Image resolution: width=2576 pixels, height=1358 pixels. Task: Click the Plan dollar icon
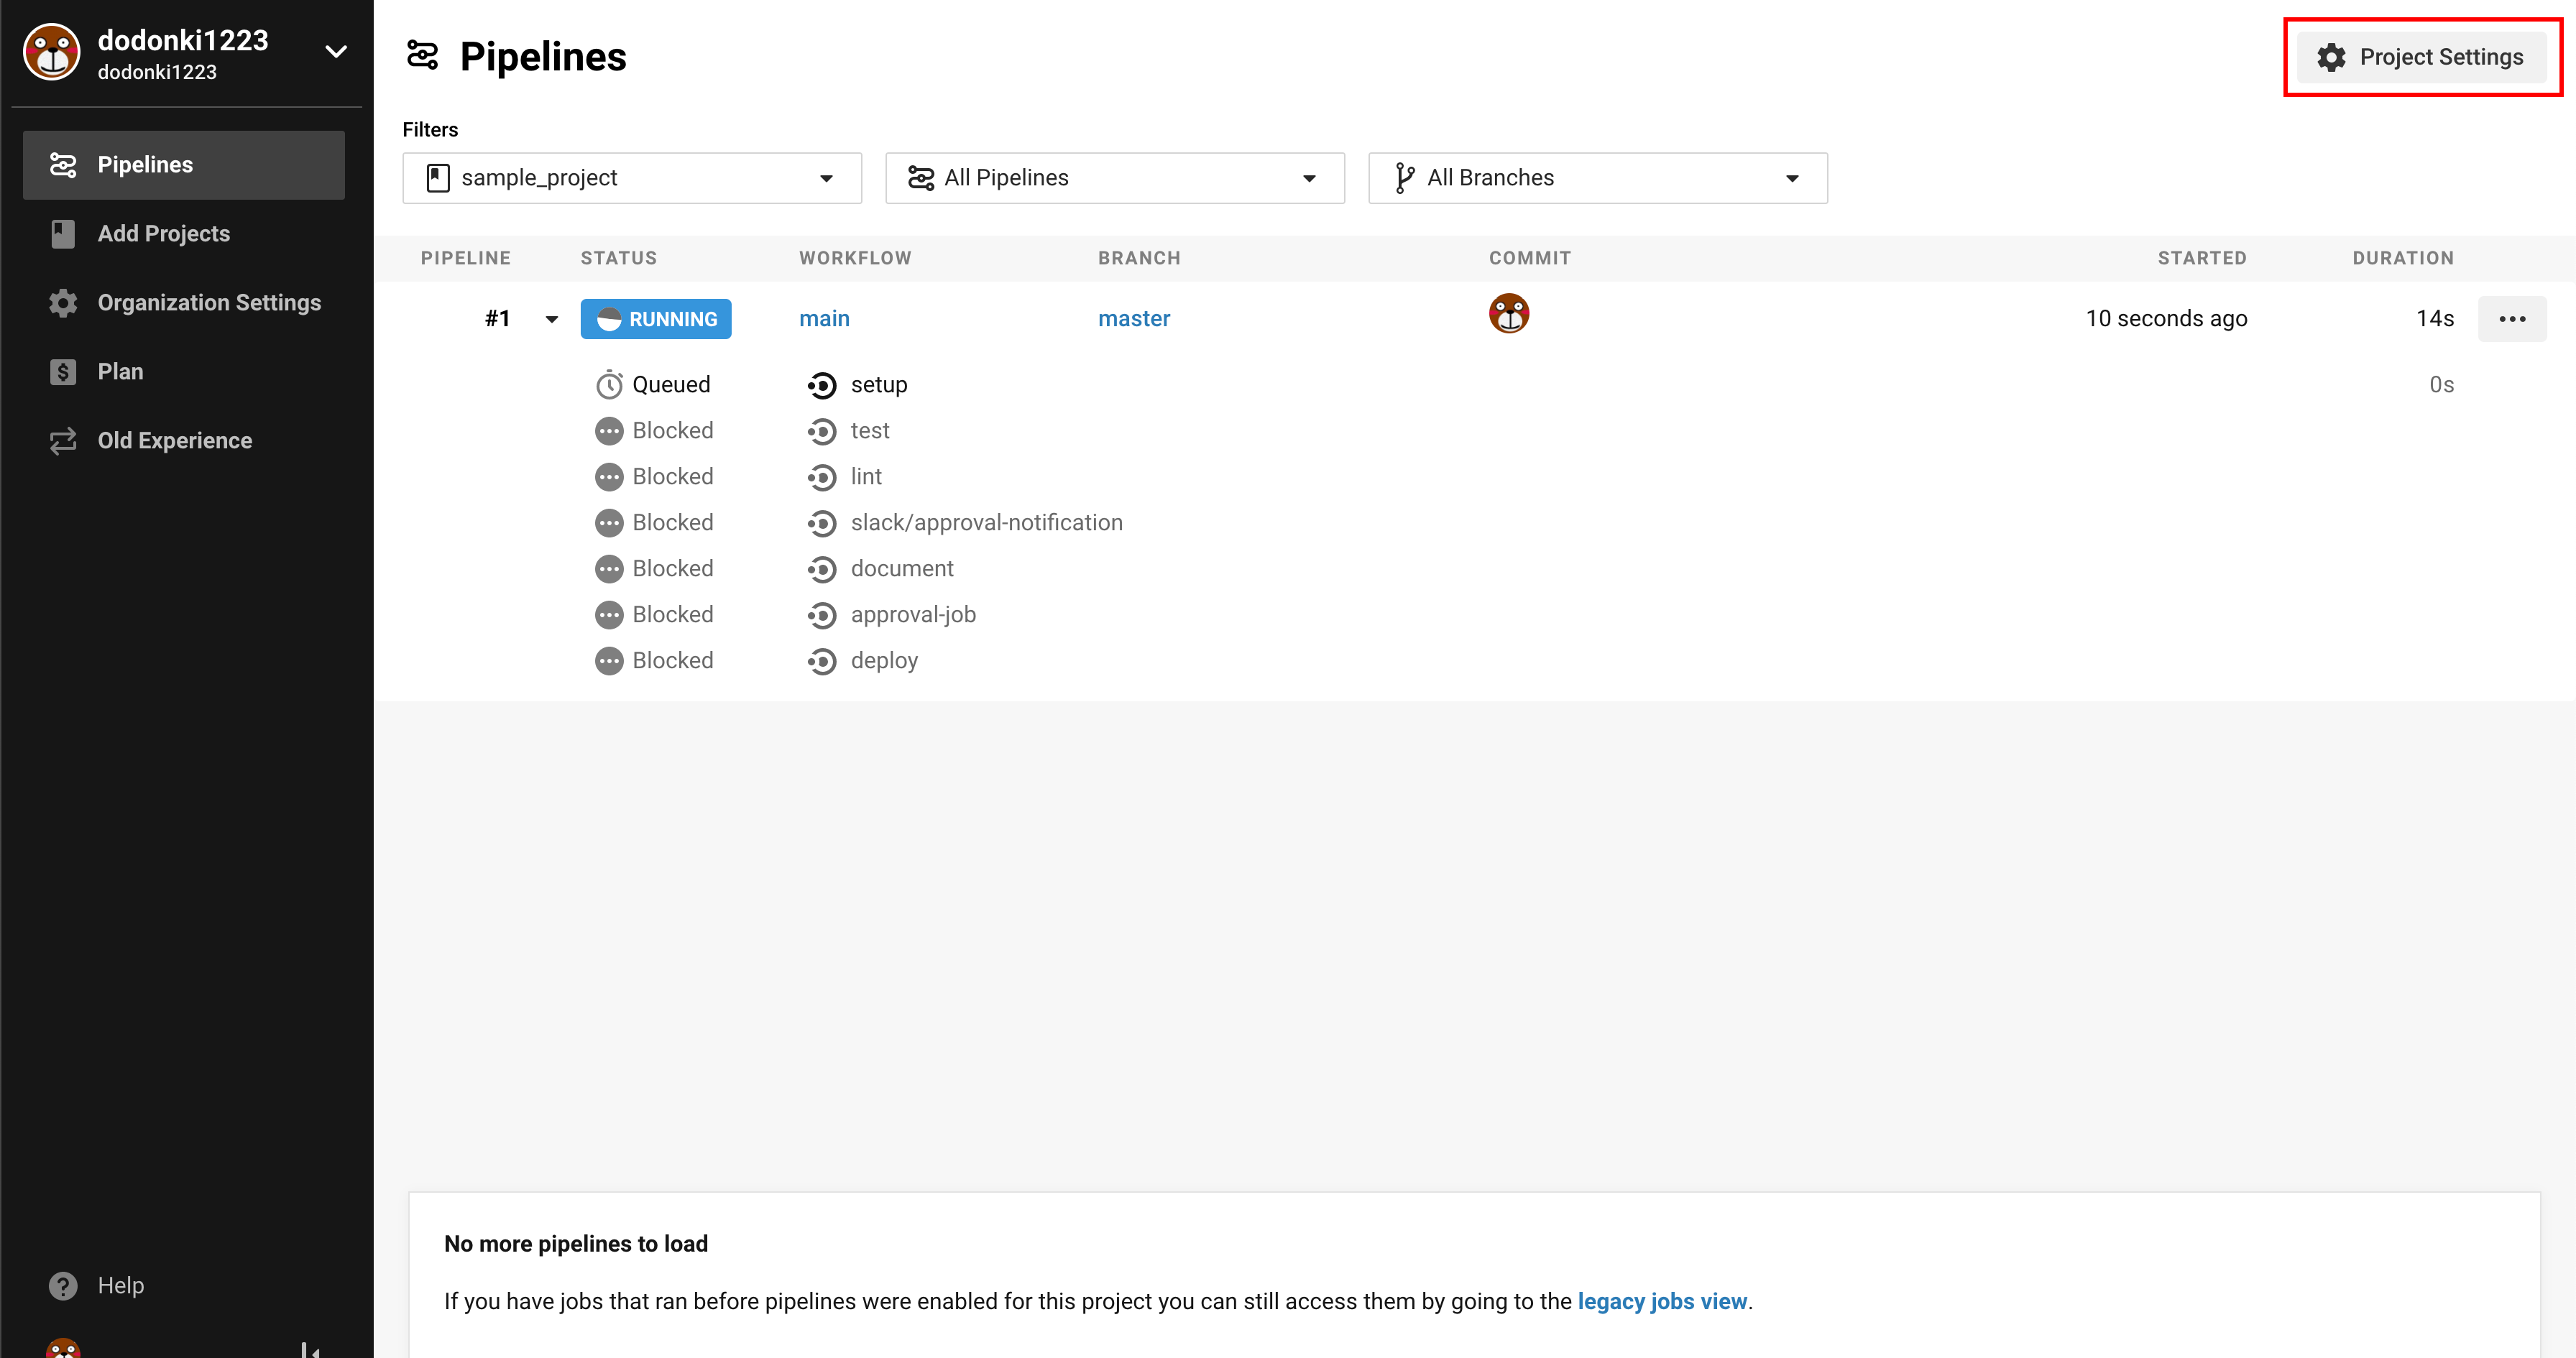[63, 372]
